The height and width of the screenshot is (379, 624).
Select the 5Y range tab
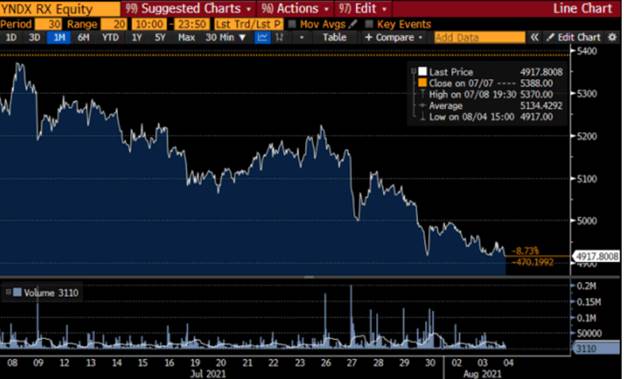coord(160,37)
